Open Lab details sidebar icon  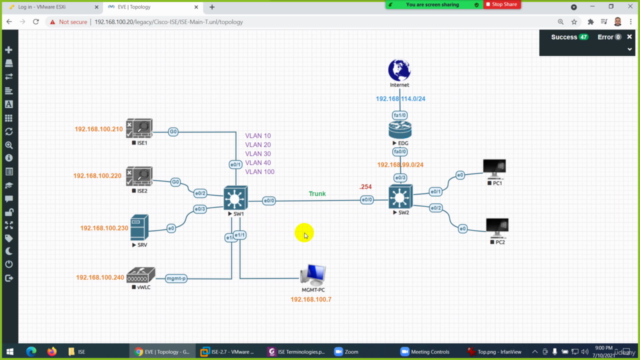click(x=9, y=171)
